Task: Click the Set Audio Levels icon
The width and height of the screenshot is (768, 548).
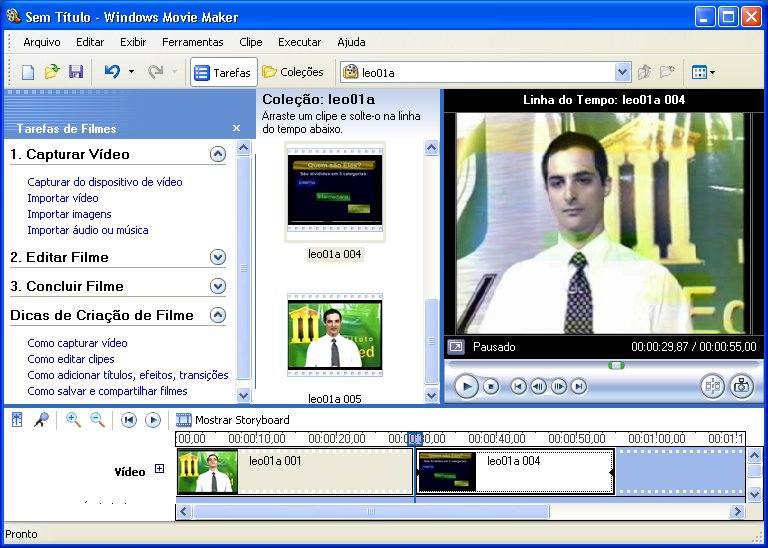Action: 17,420
